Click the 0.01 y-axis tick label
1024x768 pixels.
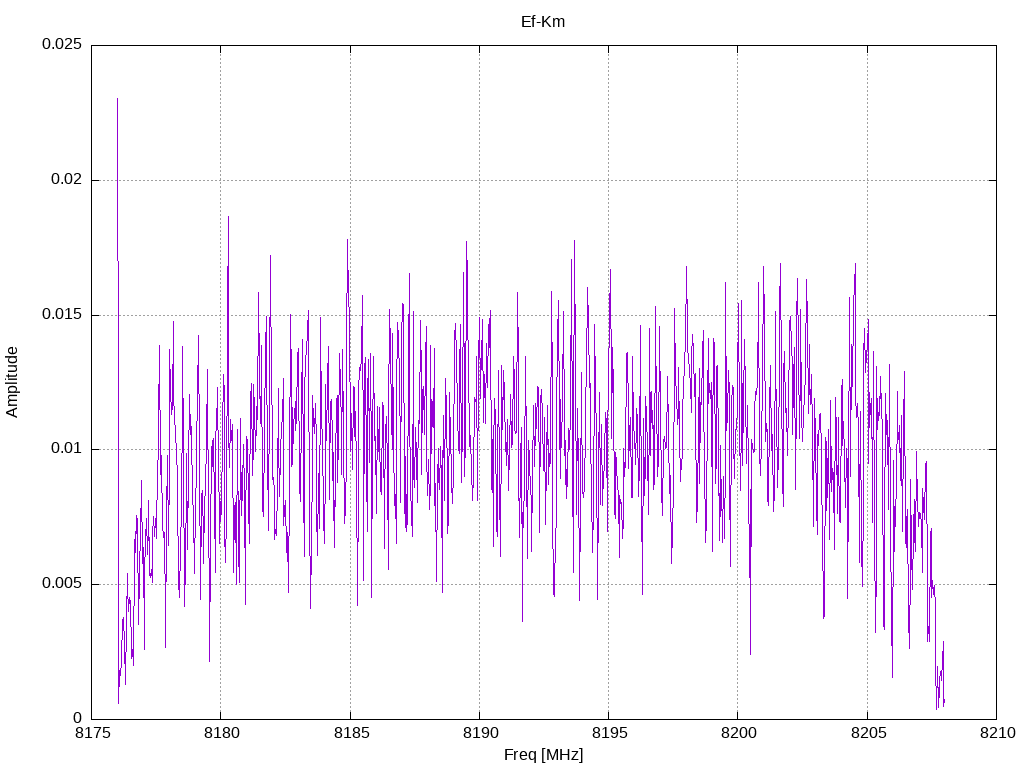click(x=67, y=449)
